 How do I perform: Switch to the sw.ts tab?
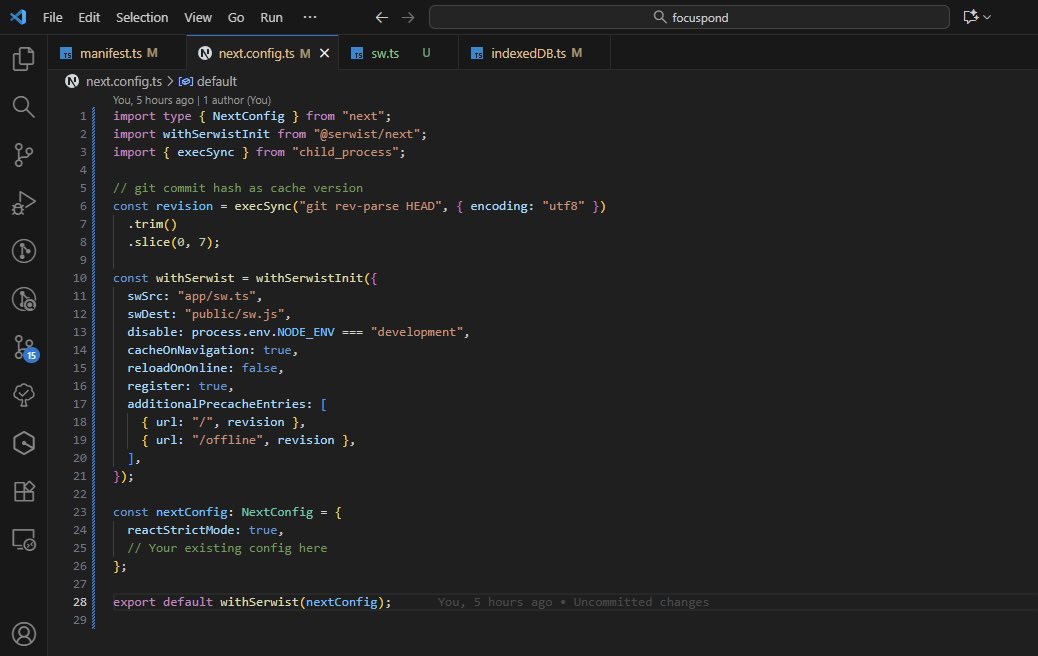point(385,52)
